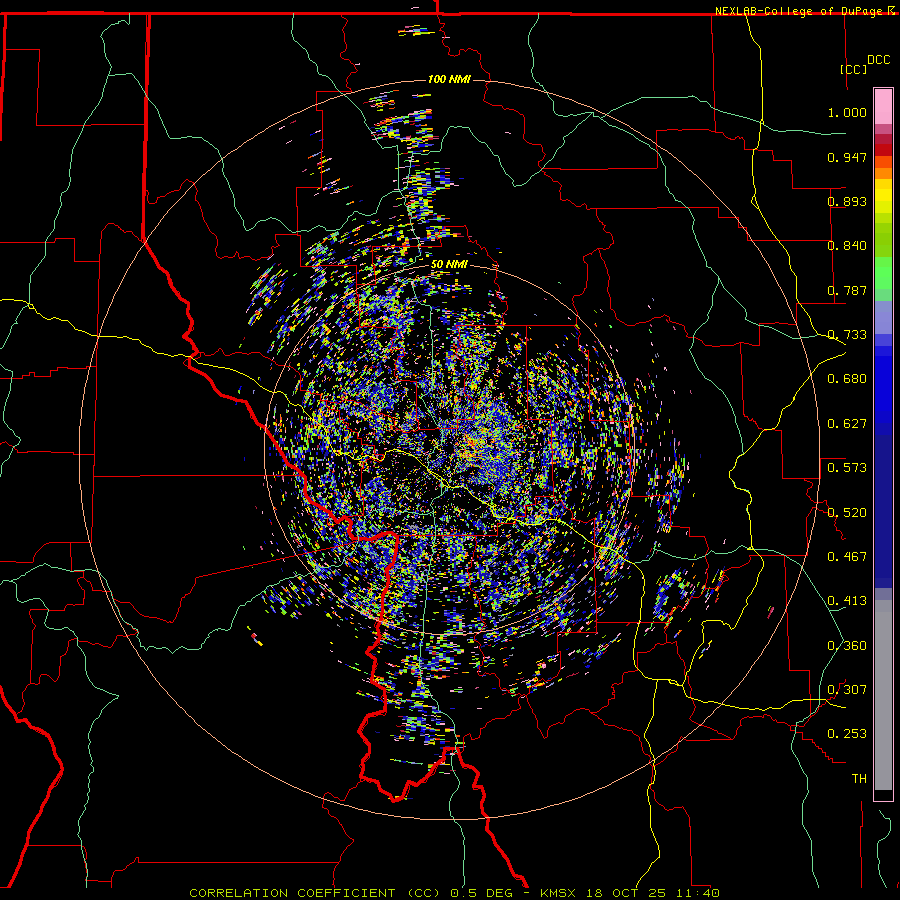This screenshot has width=900, height=900.
Task: Click the DCC label above color scale
Action: click(878, 60)
